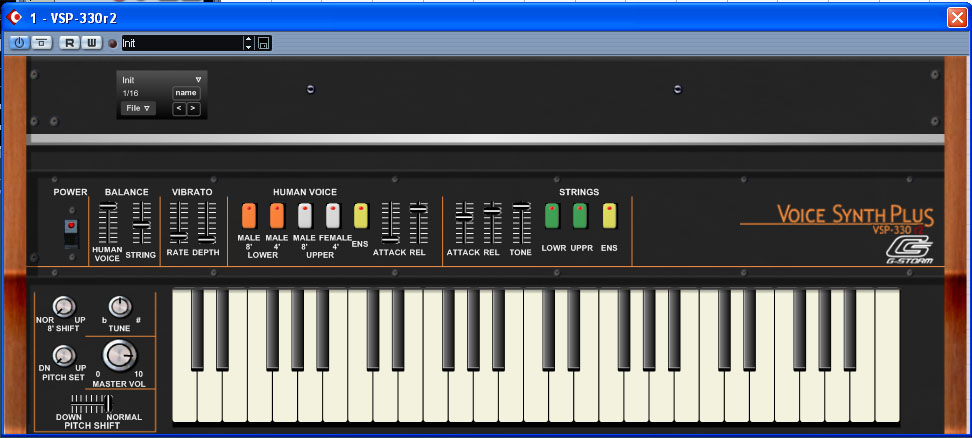
Task: Toggle the Human Voice ENS yellow button
Action: pos(361,216)
